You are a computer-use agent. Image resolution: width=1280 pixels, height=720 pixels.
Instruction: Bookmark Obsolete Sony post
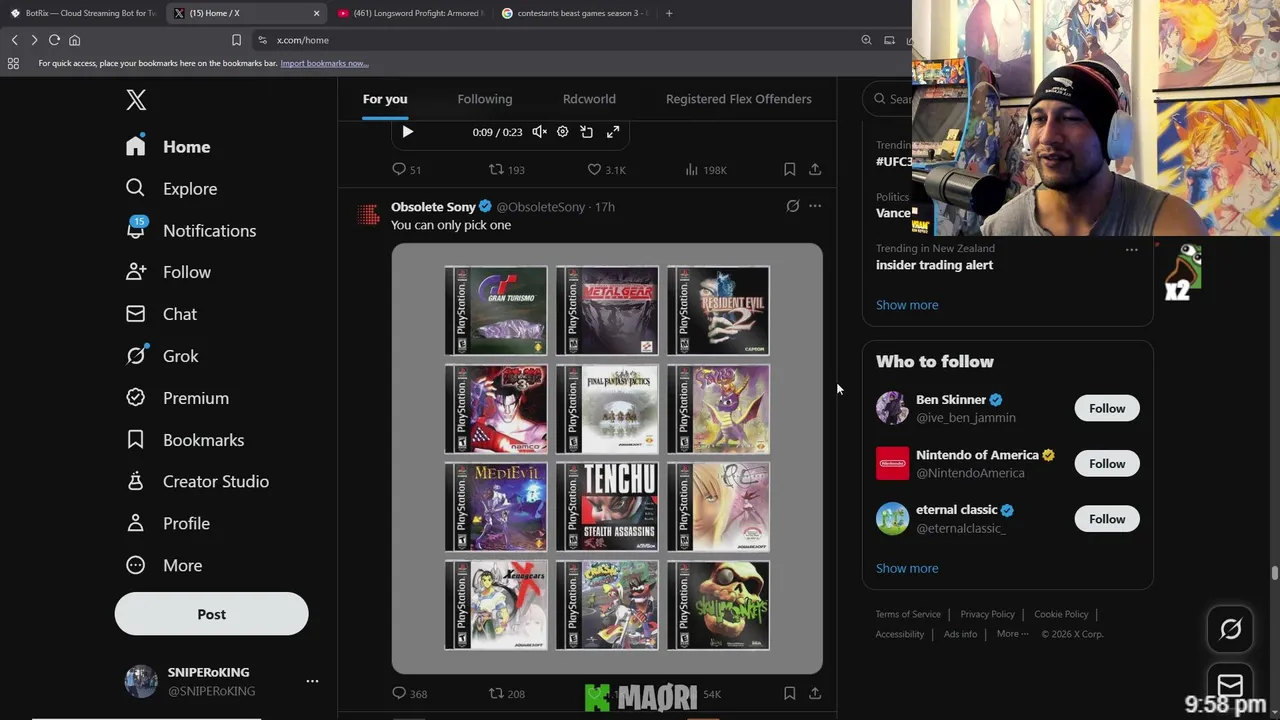click(x=789, y=693)
